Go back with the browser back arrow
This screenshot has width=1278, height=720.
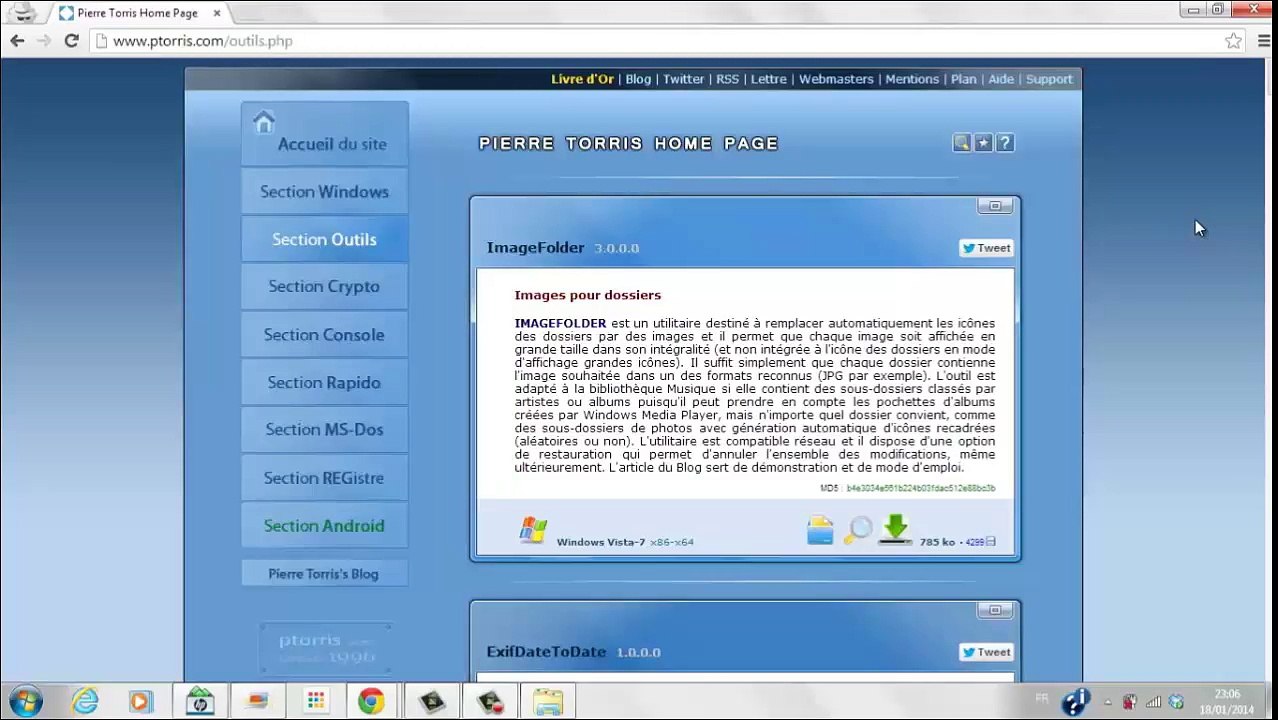pyautogui.click(x=17, y=41)
